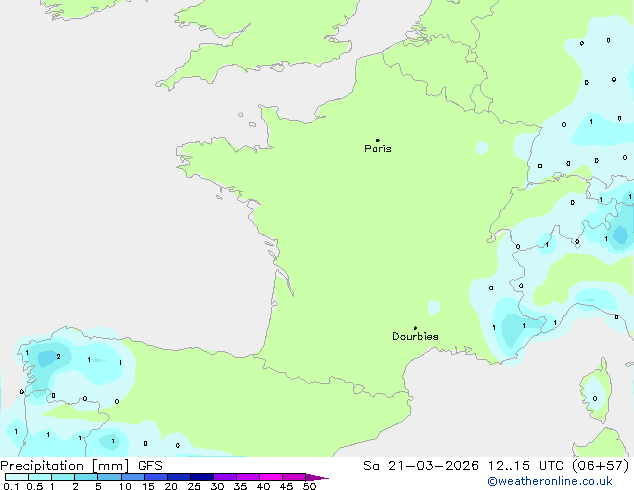
Task: Click the '(06+57)' forecast run text
Action: [600, 466]
